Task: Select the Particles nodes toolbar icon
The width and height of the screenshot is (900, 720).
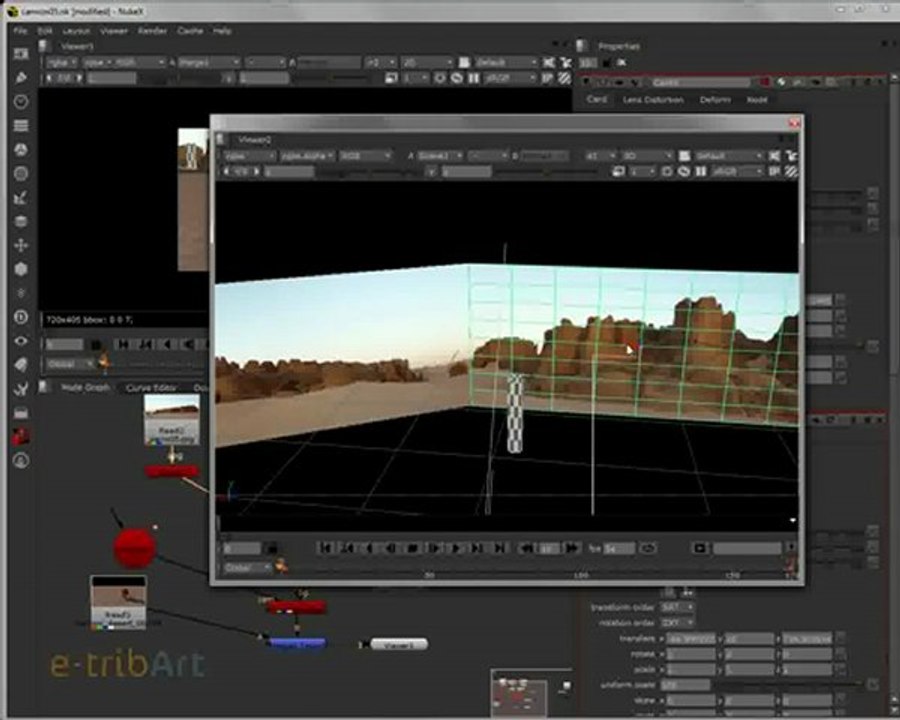Action: (x=21, y=293)
